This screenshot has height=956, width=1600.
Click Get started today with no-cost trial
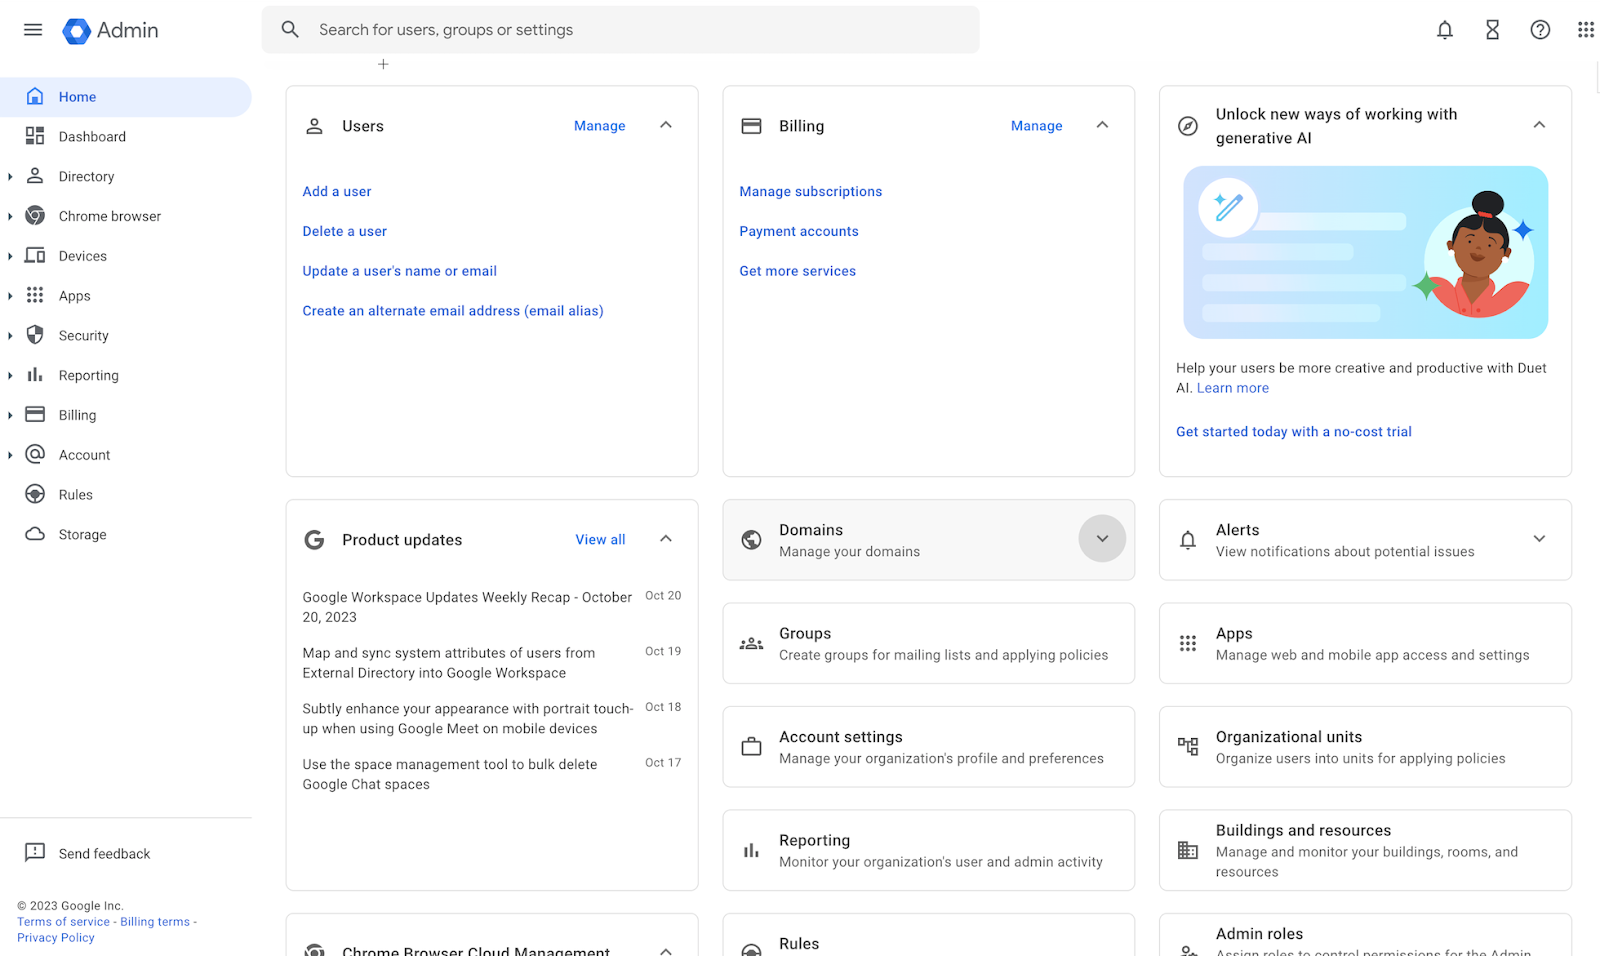click(x=1294, y=432)
